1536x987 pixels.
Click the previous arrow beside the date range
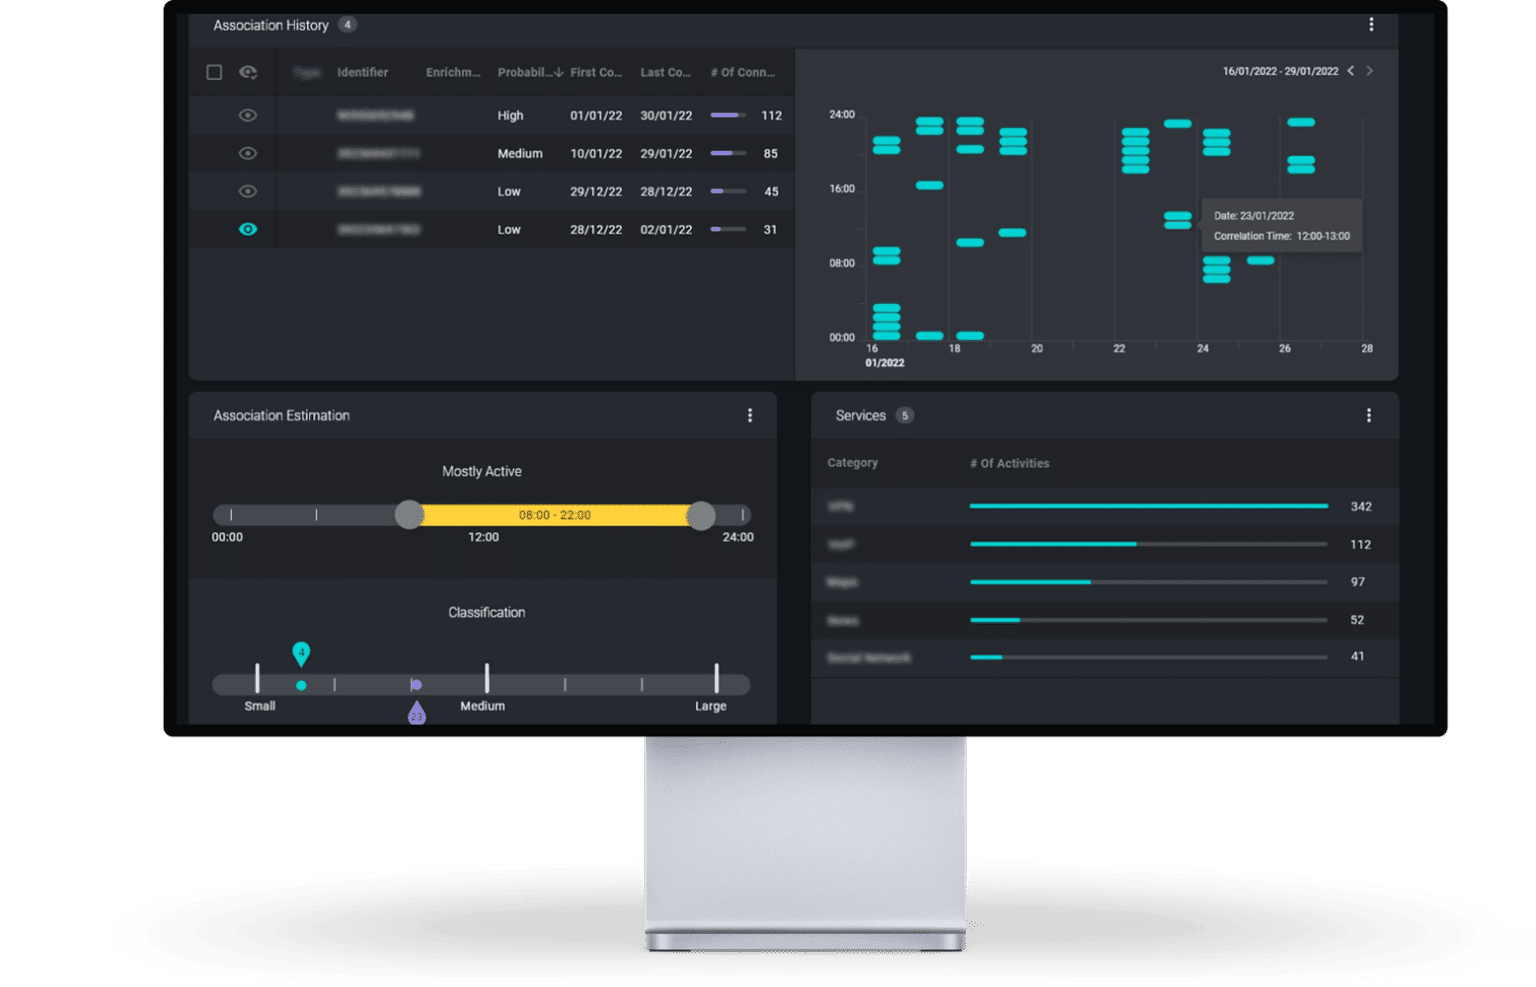click(x=1351, y=71)
